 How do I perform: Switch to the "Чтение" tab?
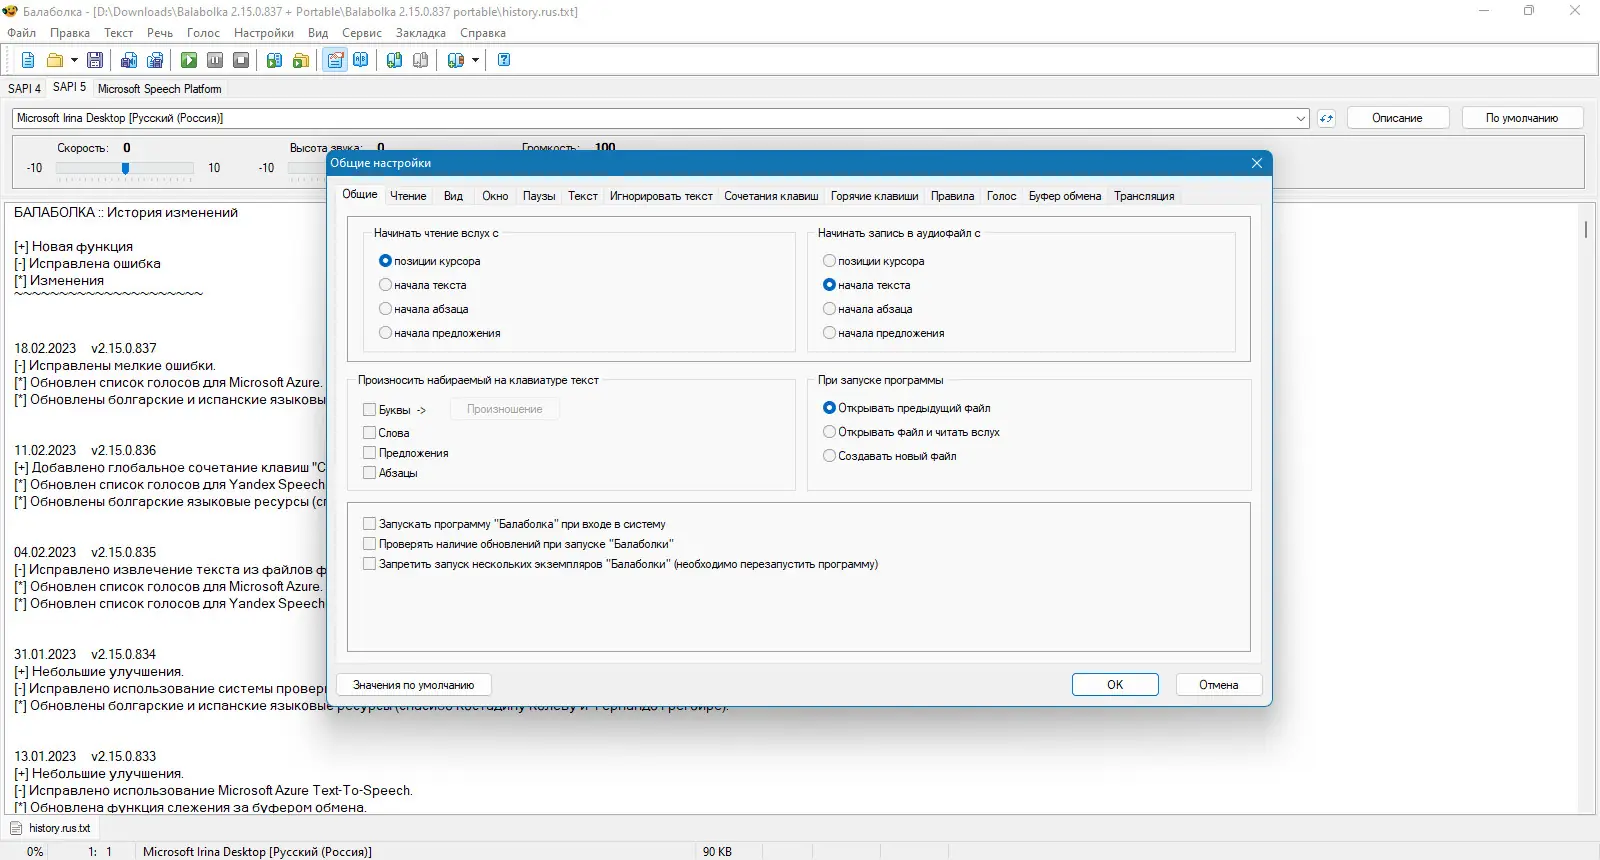[408, 196]
